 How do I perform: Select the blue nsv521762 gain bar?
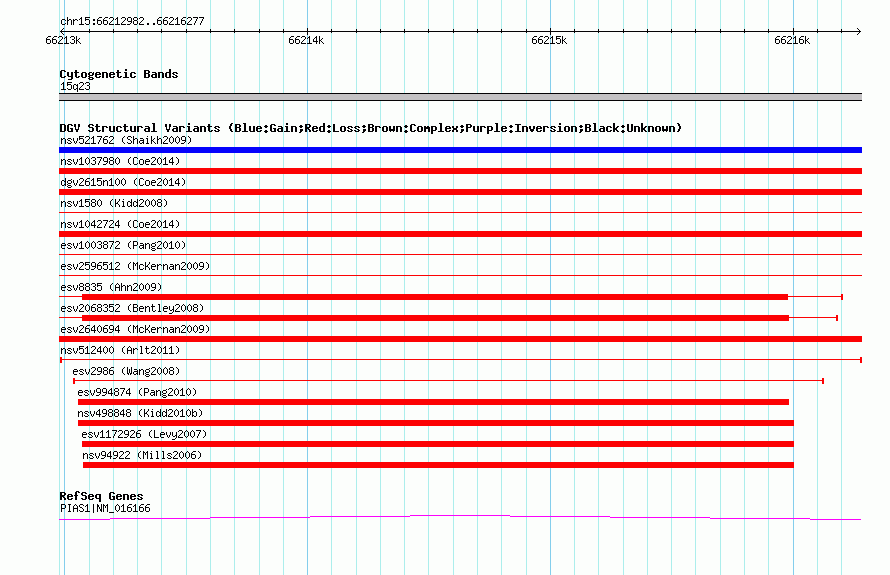(x=460, y=150)
